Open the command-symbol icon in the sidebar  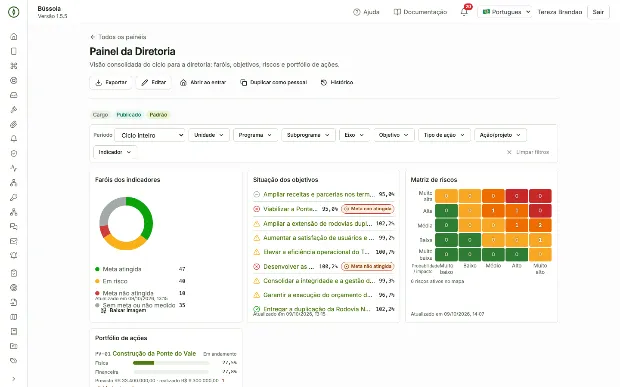pyautogui.click(x=13, y=66)
